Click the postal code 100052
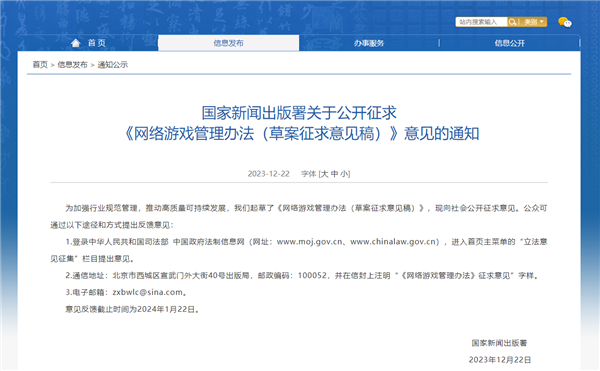This screenshot has width=600, height=371. point(312,275)
